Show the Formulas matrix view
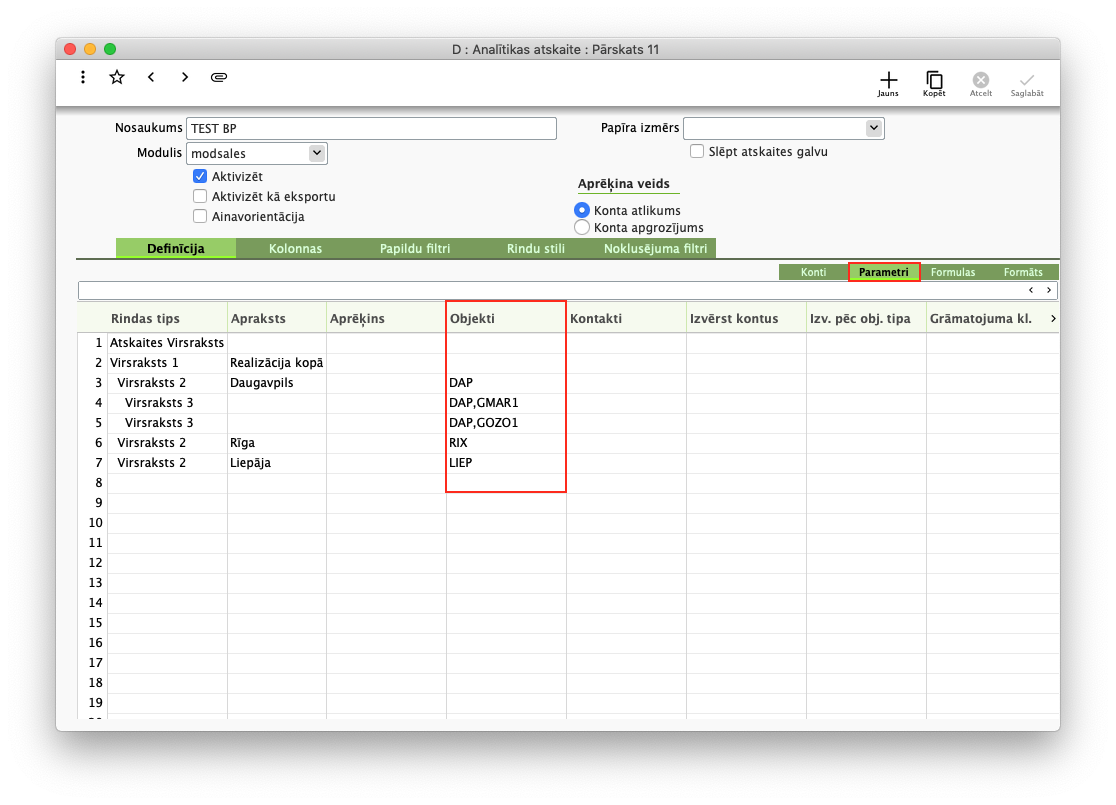The width and height of the screenshot is (1116, 805). (953, 272)
